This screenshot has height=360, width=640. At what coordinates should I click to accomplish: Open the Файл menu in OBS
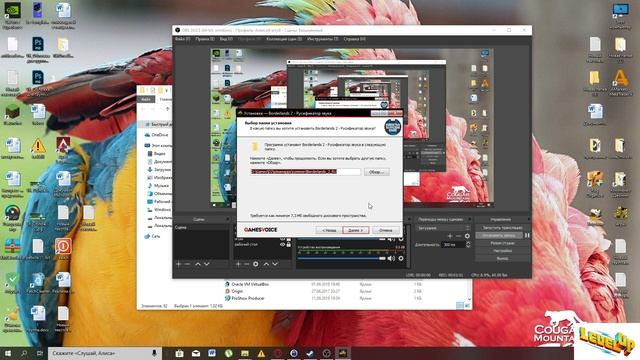(x=182, y=39)
